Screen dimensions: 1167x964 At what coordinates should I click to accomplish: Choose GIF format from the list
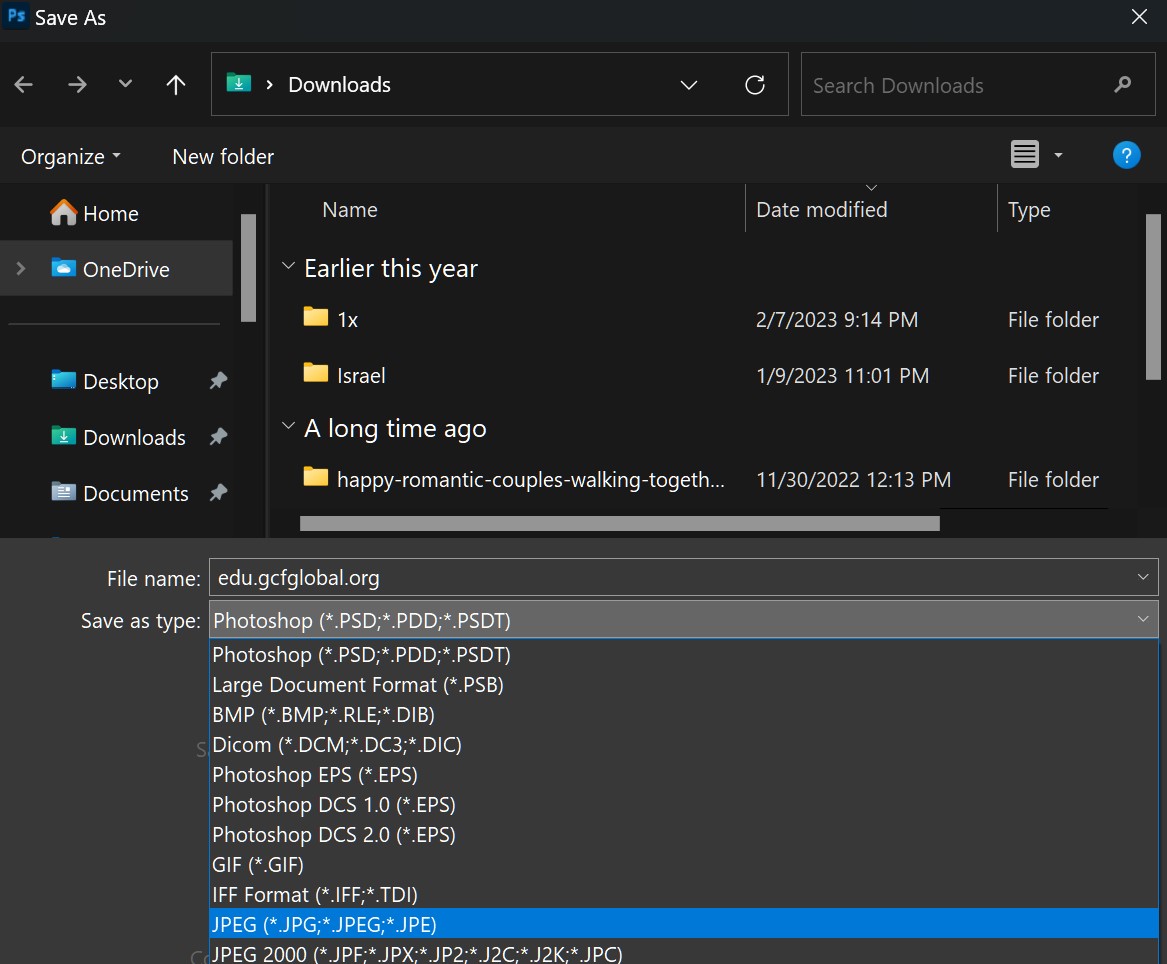click(x=258, y=864)
